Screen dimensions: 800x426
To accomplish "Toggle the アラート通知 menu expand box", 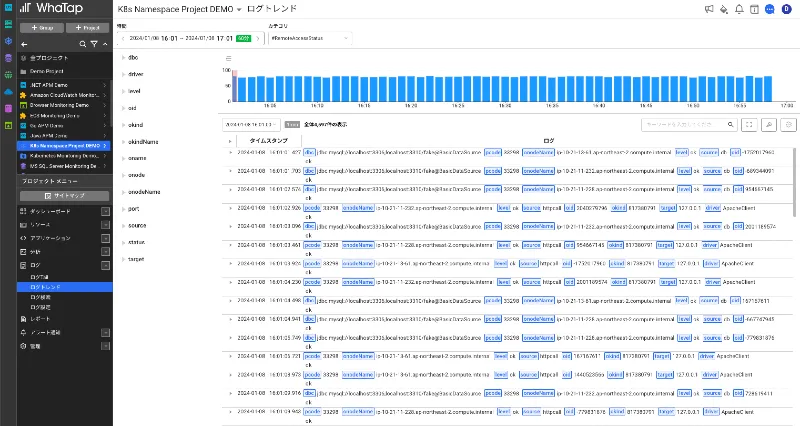I will (x=105, y=333).
